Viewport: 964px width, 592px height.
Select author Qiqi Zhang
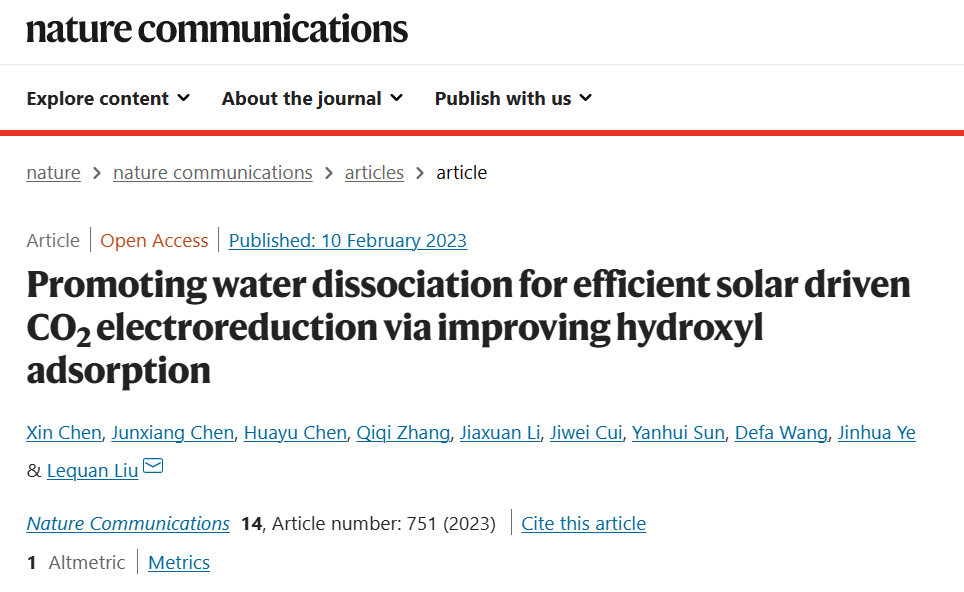tap(403, 433)
